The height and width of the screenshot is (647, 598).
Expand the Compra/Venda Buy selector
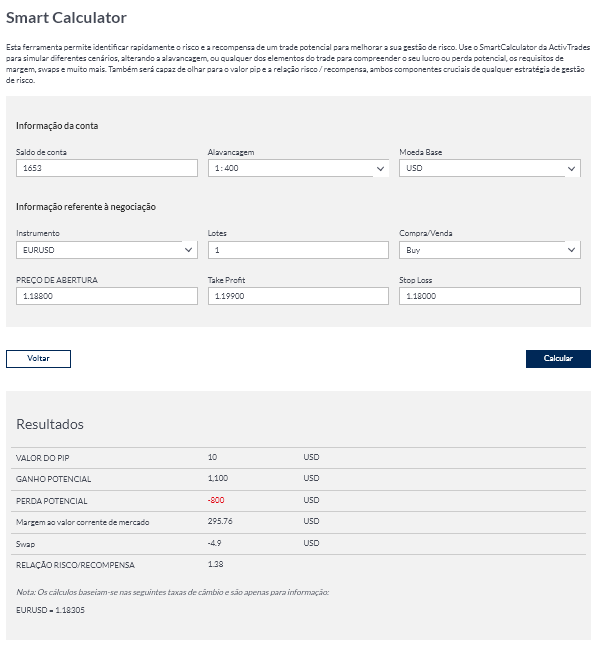point(489,250)
